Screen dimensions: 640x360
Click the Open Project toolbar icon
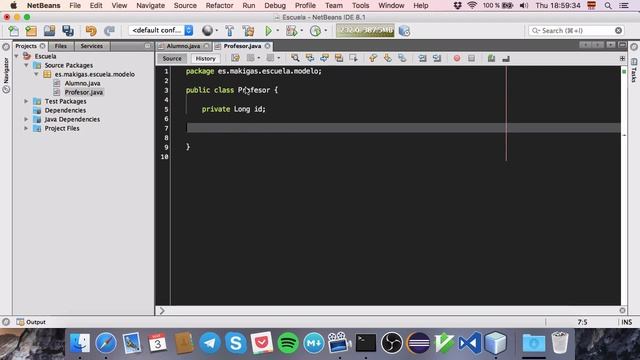tap(49, 31)
